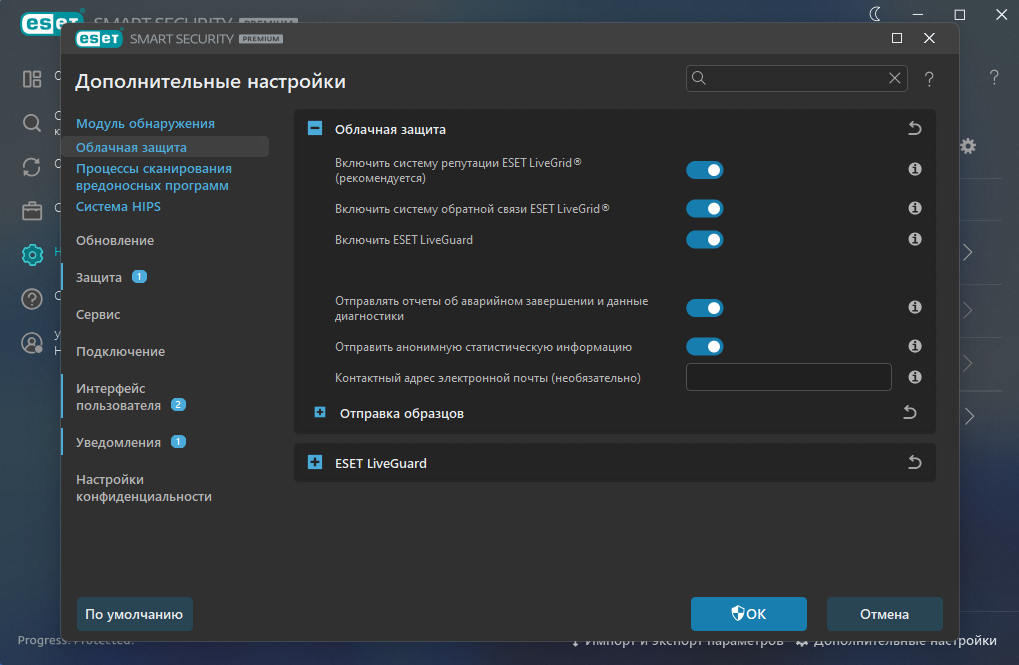
Task: Toggle ESET LiveGrid feedback system switch
Action: [704, 209]
